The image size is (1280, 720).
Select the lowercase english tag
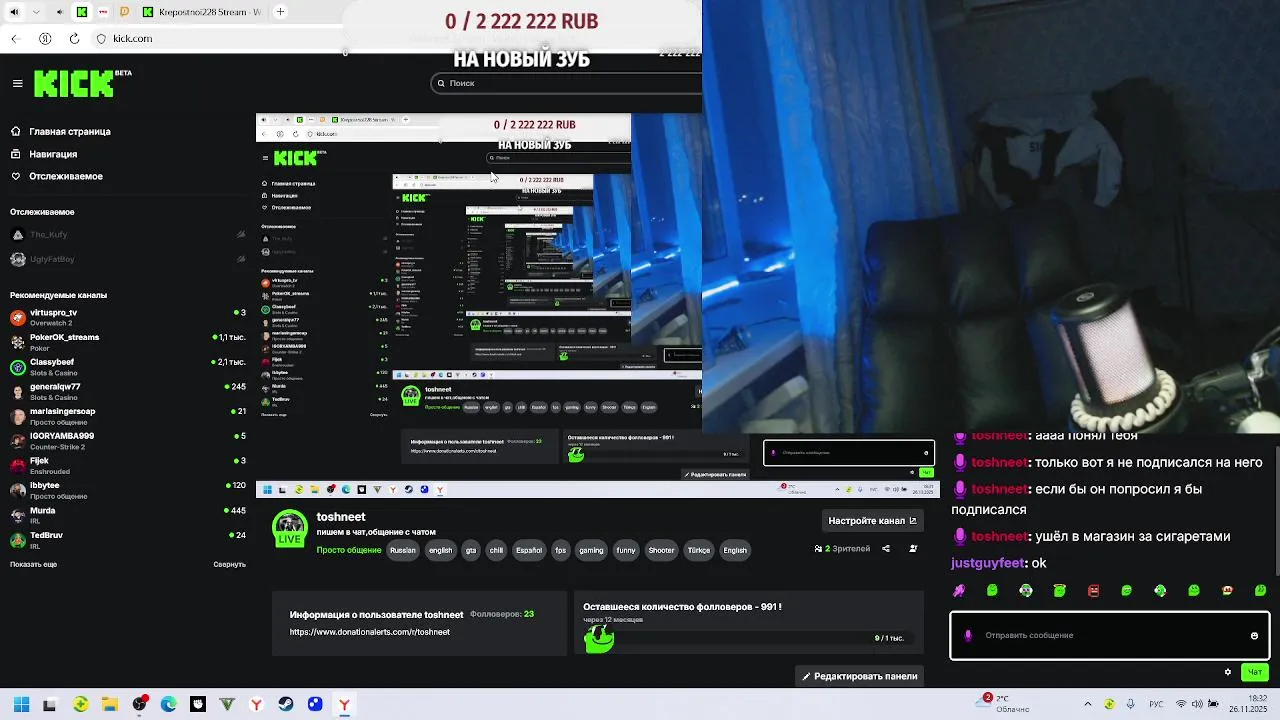coord(440,550)
